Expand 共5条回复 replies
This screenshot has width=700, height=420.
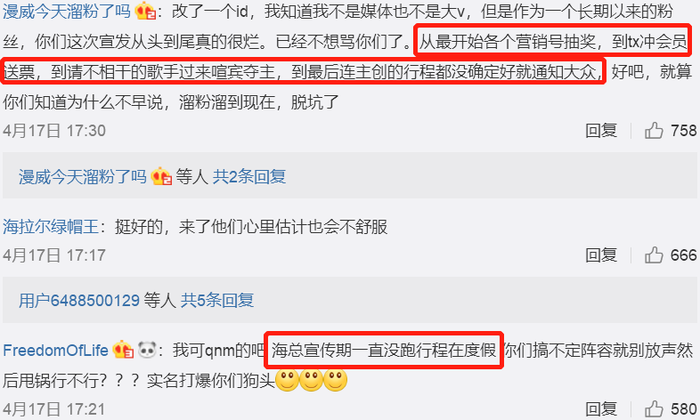[217, 300]
